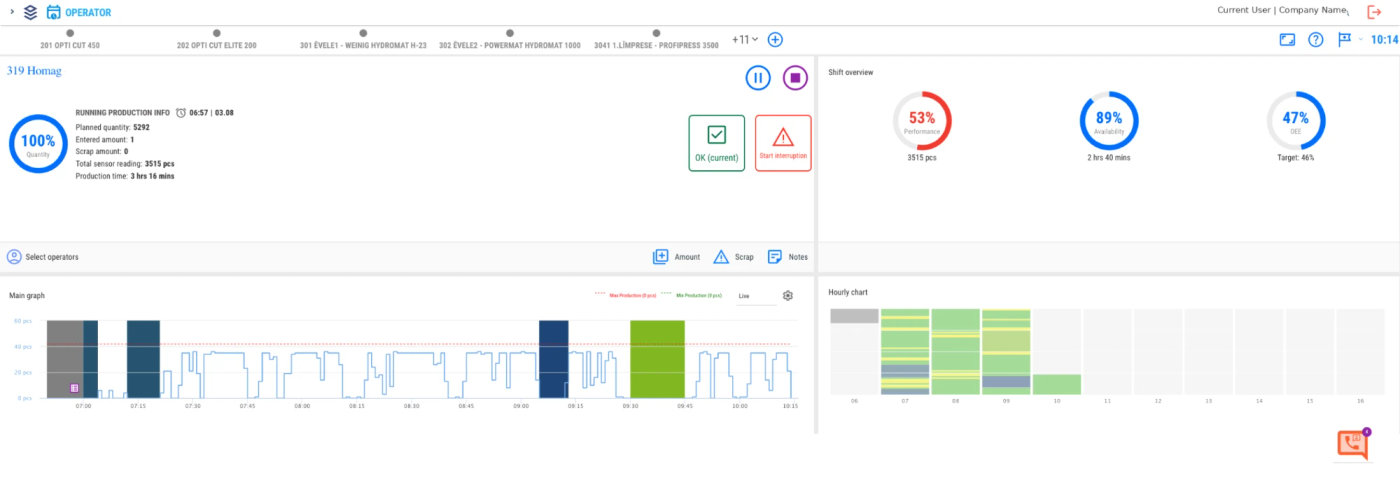
Task: Click the Main graph heading
Action: point(27,295)
